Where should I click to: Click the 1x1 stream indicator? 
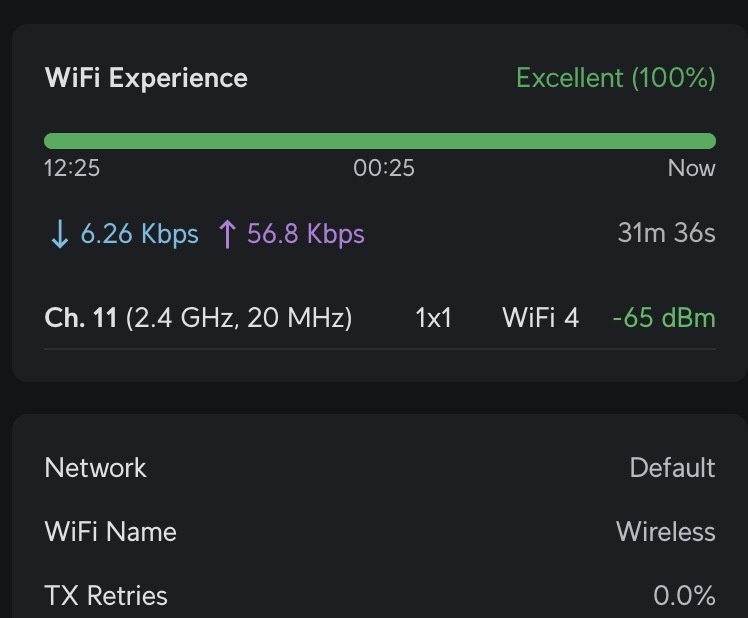click(x=433, y=318)
